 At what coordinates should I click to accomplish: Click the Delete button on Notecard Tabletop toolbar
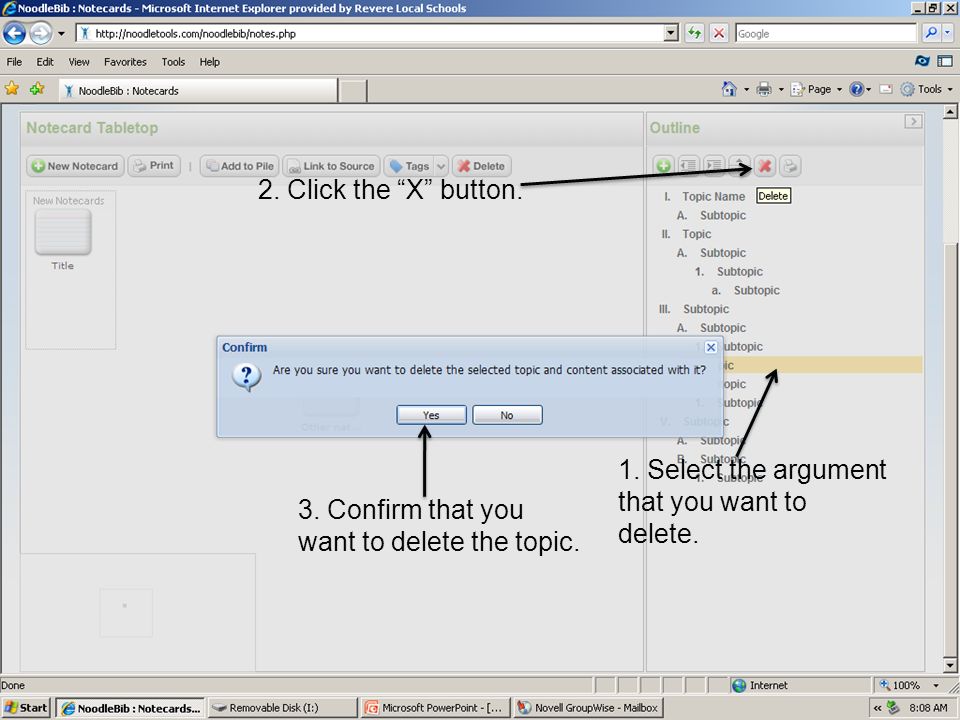click(482, 166)
